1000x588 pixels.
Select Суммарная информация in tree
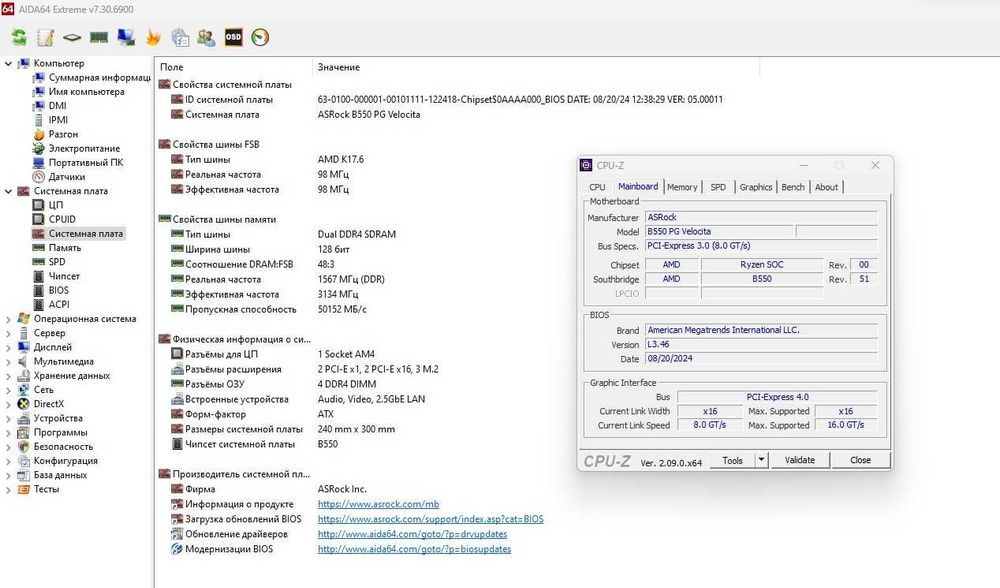99,77
